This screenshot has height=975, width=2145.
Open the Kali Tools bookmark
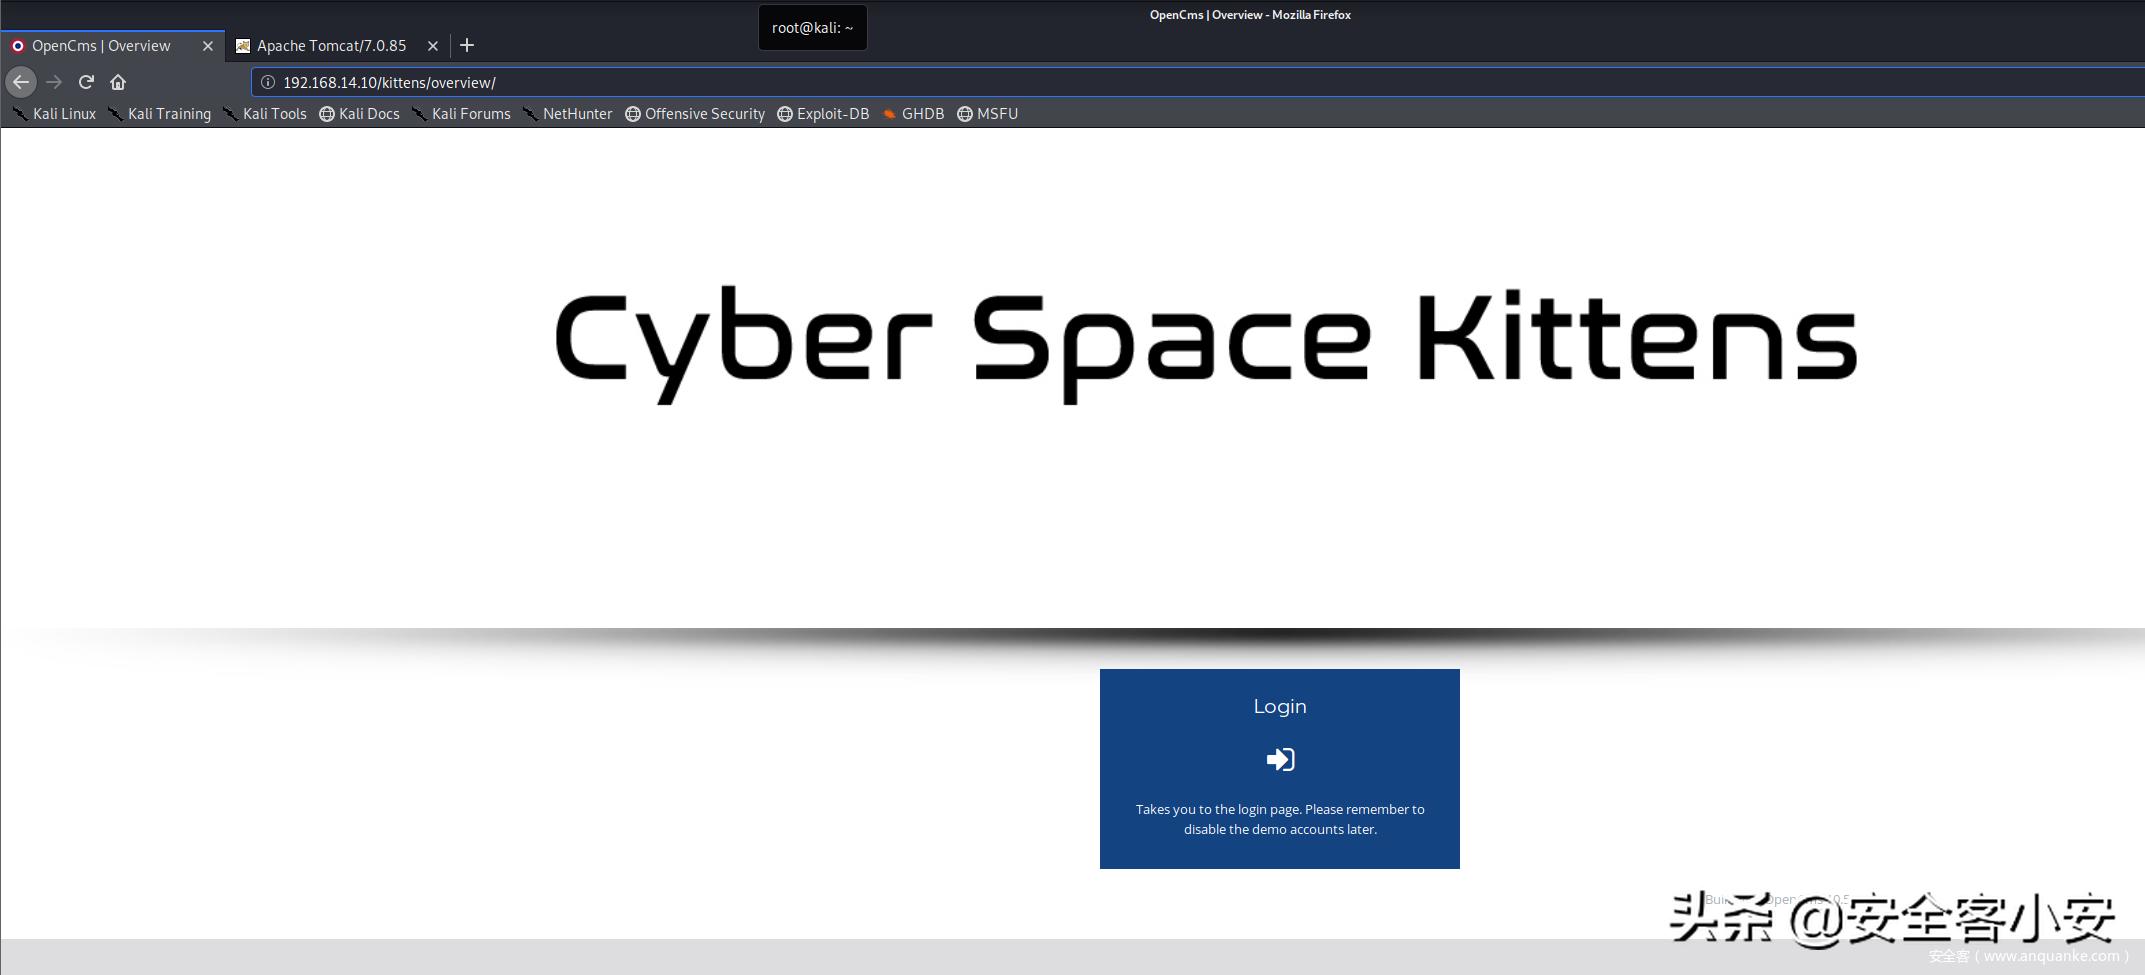click(265, 114)
